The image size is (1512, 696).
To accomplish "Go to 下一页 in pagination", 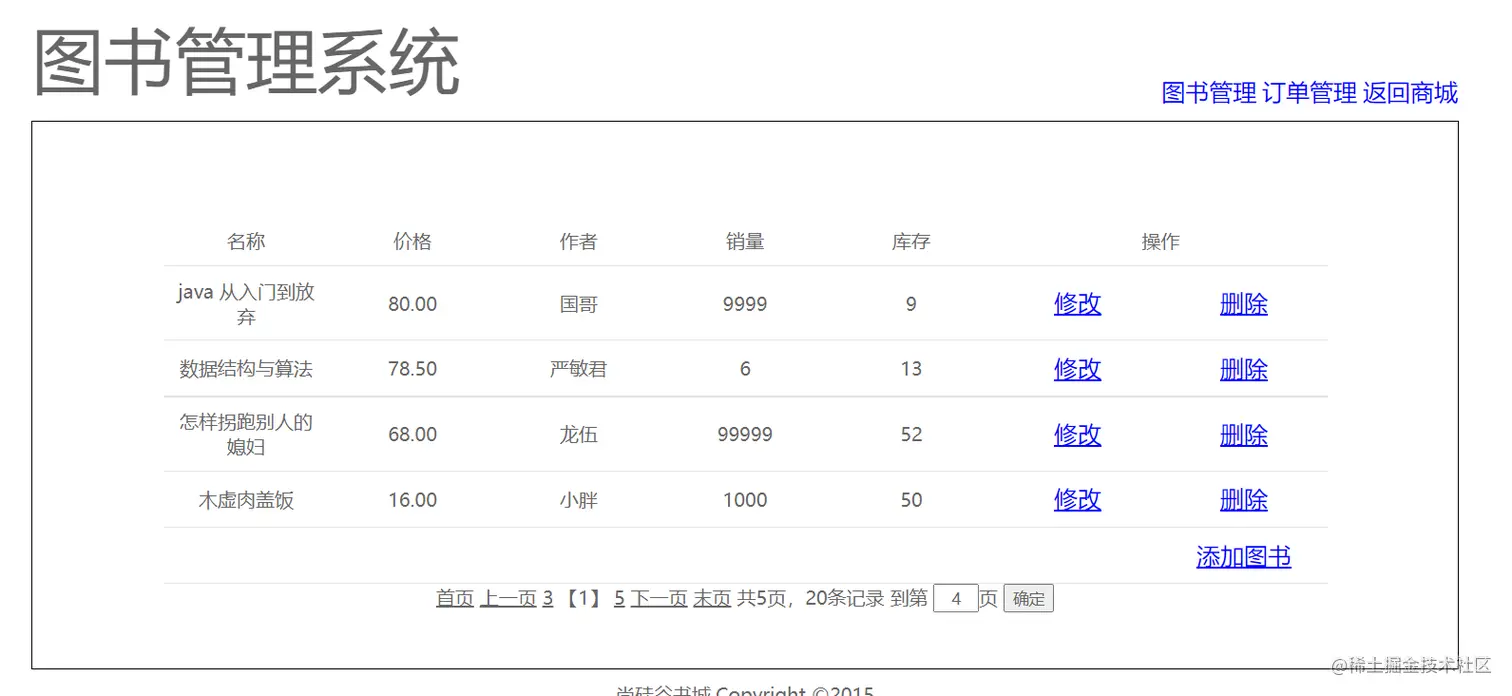I will [659, 598].
